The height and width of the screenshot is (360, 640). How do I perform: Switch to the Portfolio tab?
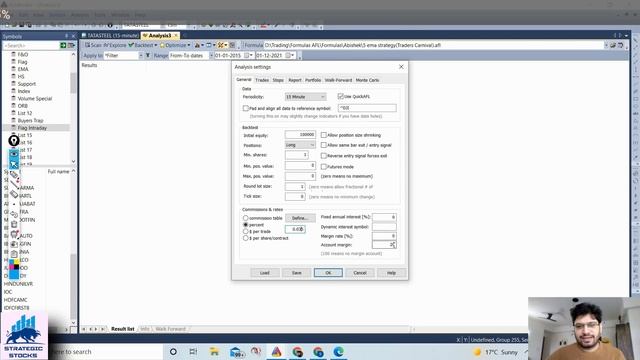pyautogui.click(x=313, y=80)
